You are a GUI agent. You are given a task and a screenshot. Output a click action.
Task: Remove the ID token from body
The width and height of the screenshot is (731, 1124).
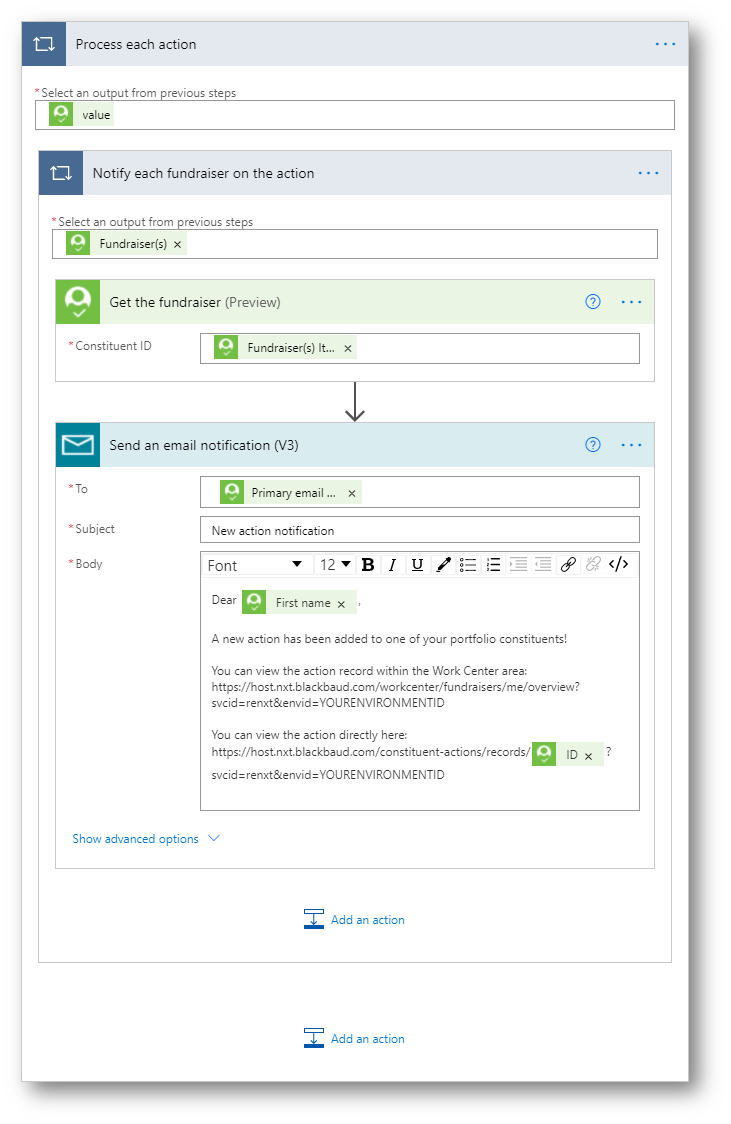(588, 756)
